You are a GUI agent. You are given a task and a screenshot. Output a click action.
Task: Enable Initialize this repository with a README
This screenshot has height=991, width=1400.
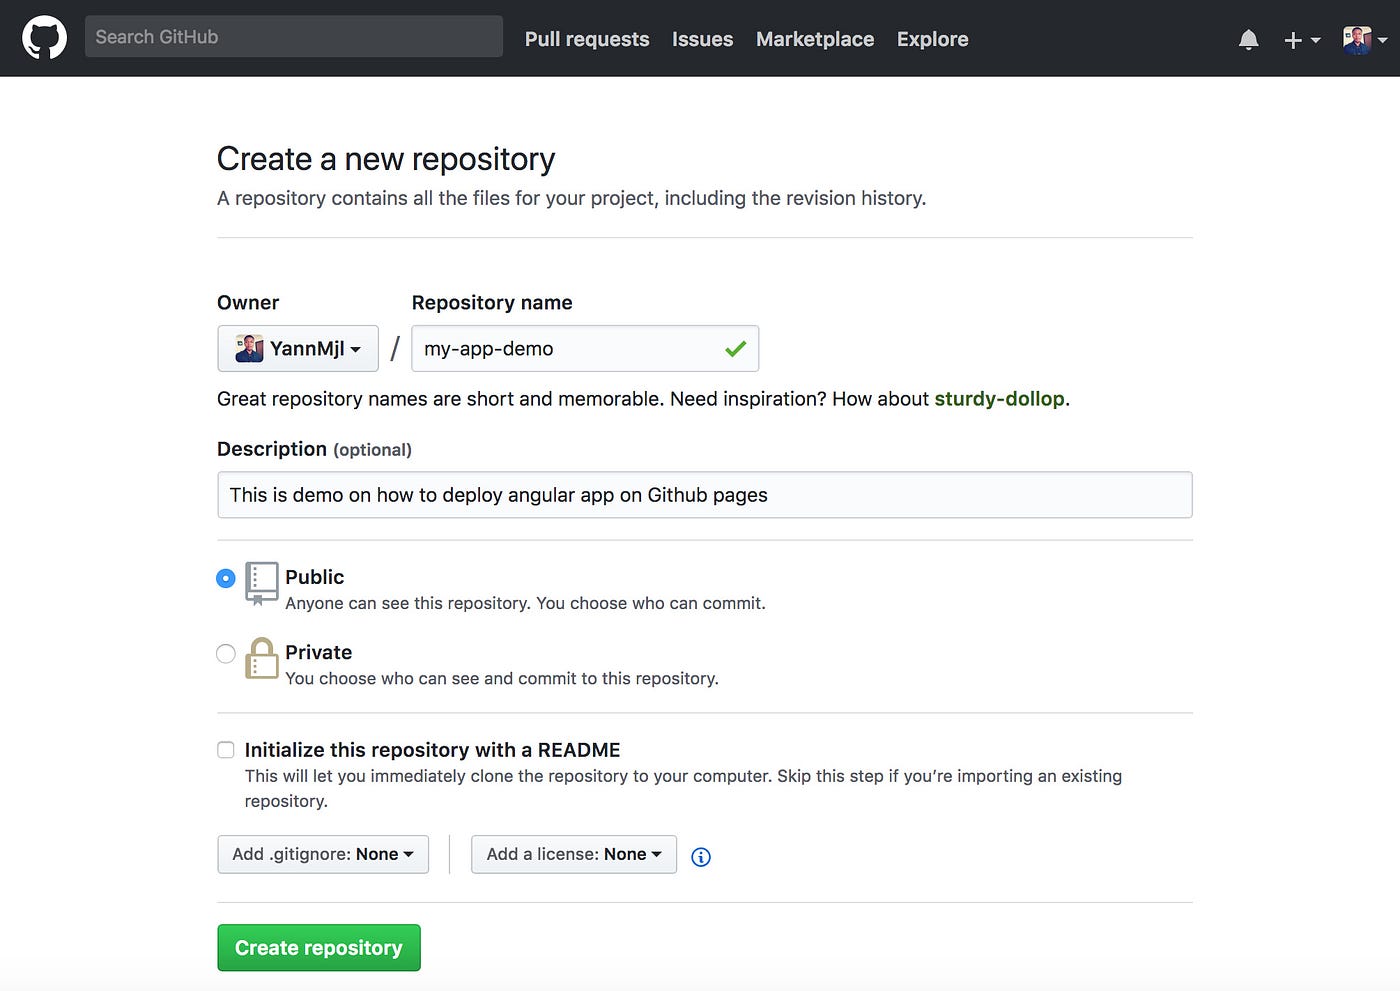[226, 750]
